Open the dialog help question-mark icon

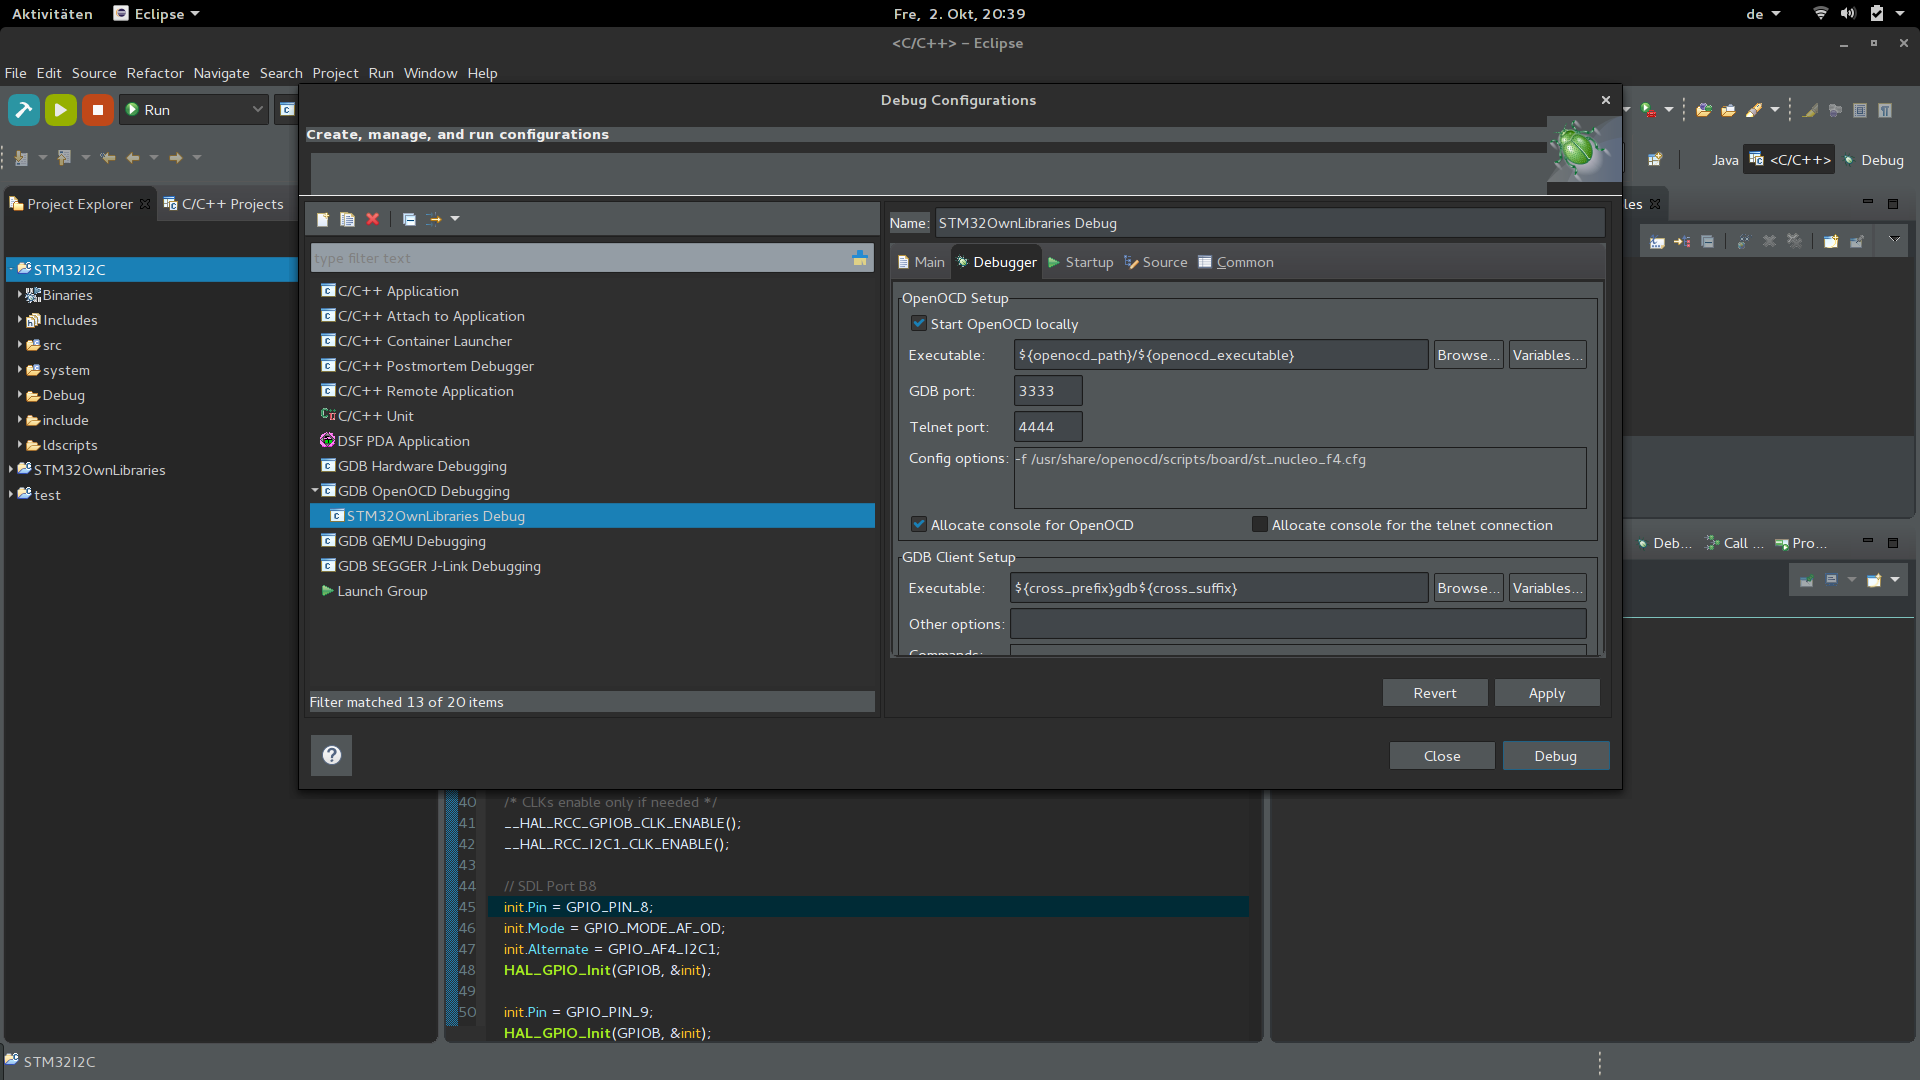pos(331,755)
